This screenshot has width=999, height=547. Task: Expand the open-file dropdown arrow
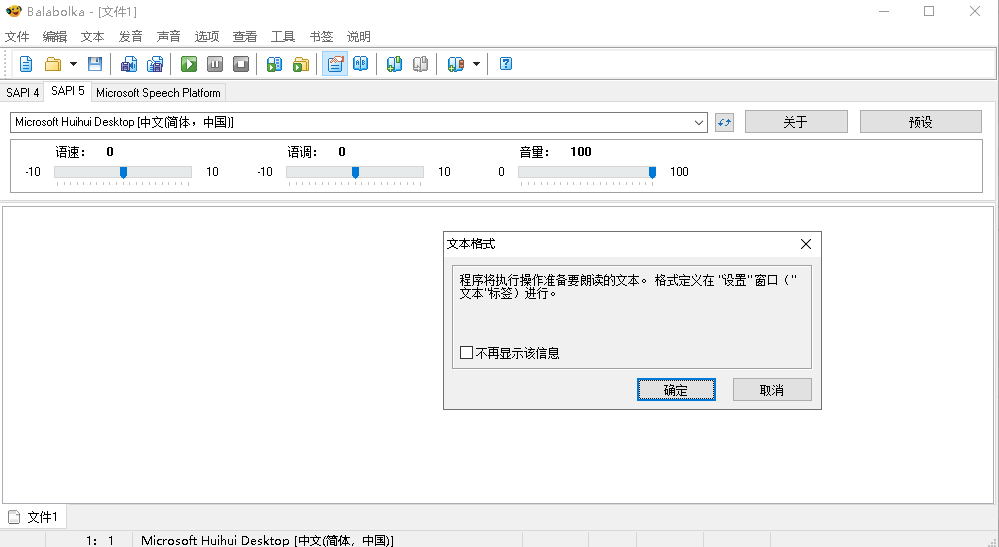[73, 64]
